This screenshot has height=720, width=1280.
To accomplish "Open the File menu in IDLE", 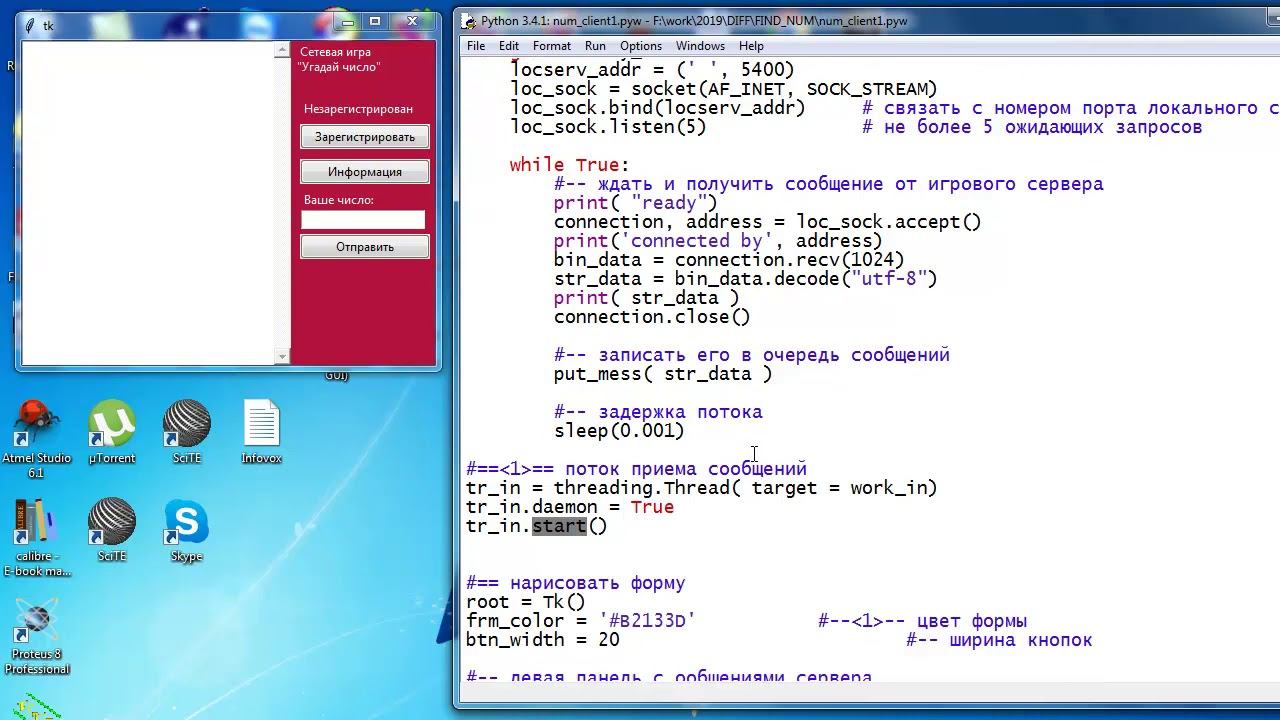I will pos(476,46).
